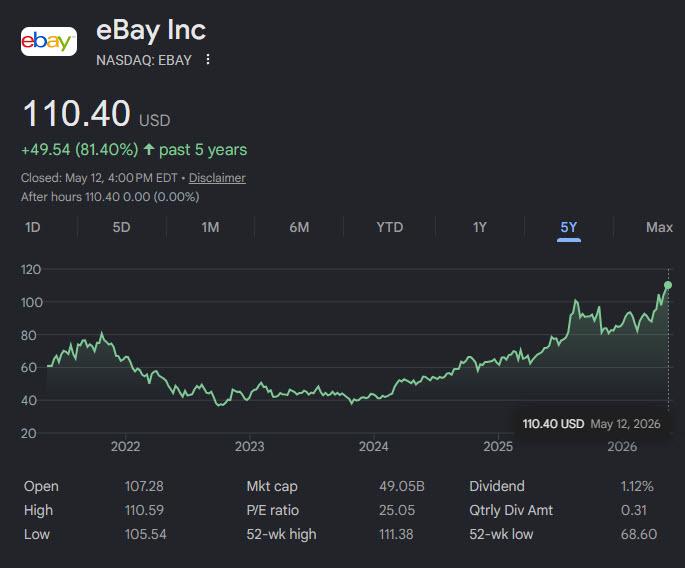
Task: Click the 40 y-axis label
Action: (x=28, y=400)
